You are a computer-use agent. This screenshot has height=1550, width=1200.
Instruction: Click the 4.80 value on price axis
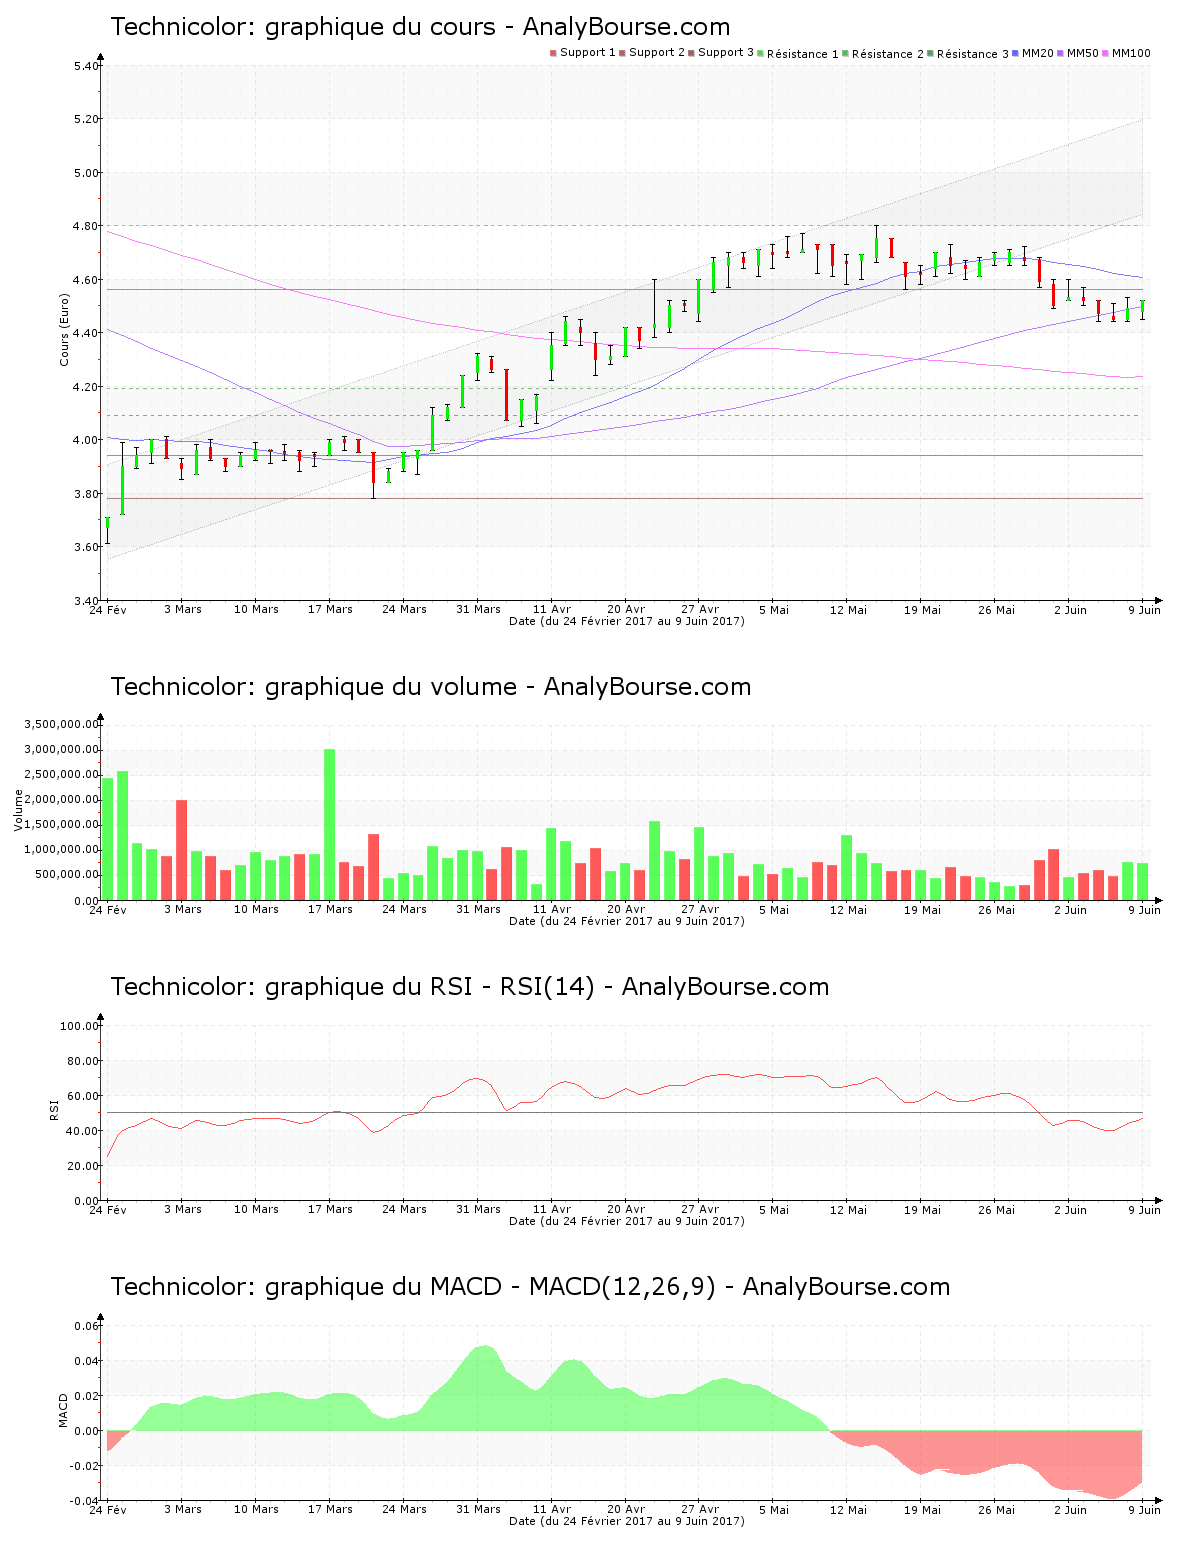point(86,226)
